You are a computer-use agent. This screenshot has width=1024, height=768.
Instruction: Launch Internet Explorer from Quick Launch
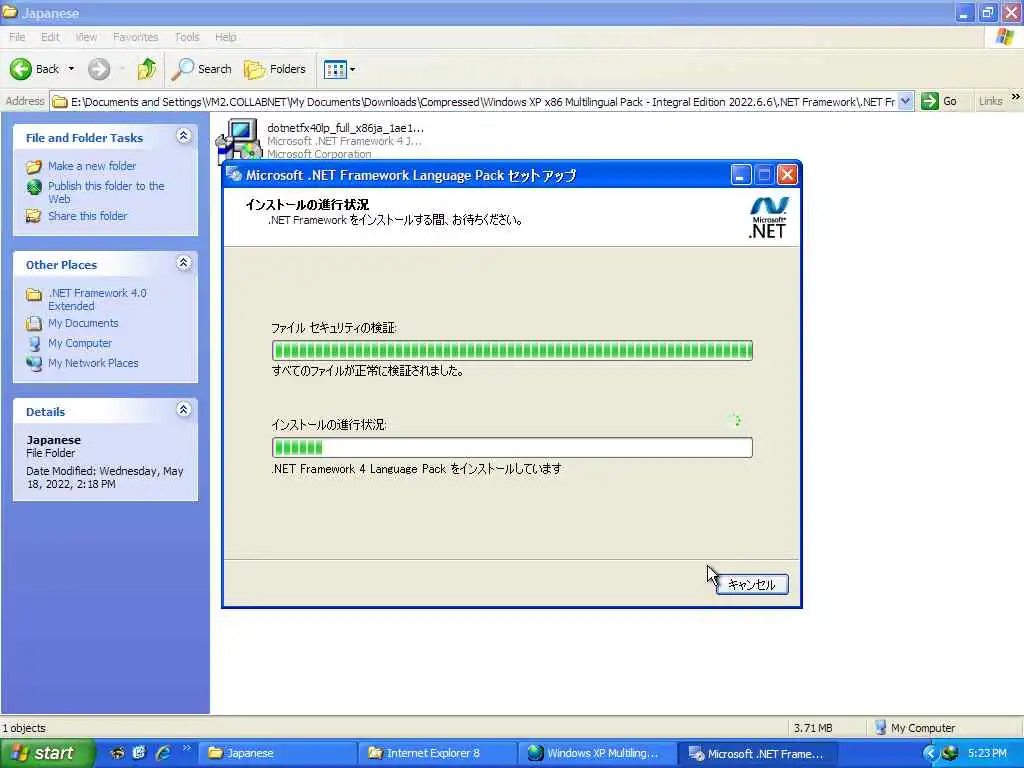pyautogui.click(x=163, y=753)
